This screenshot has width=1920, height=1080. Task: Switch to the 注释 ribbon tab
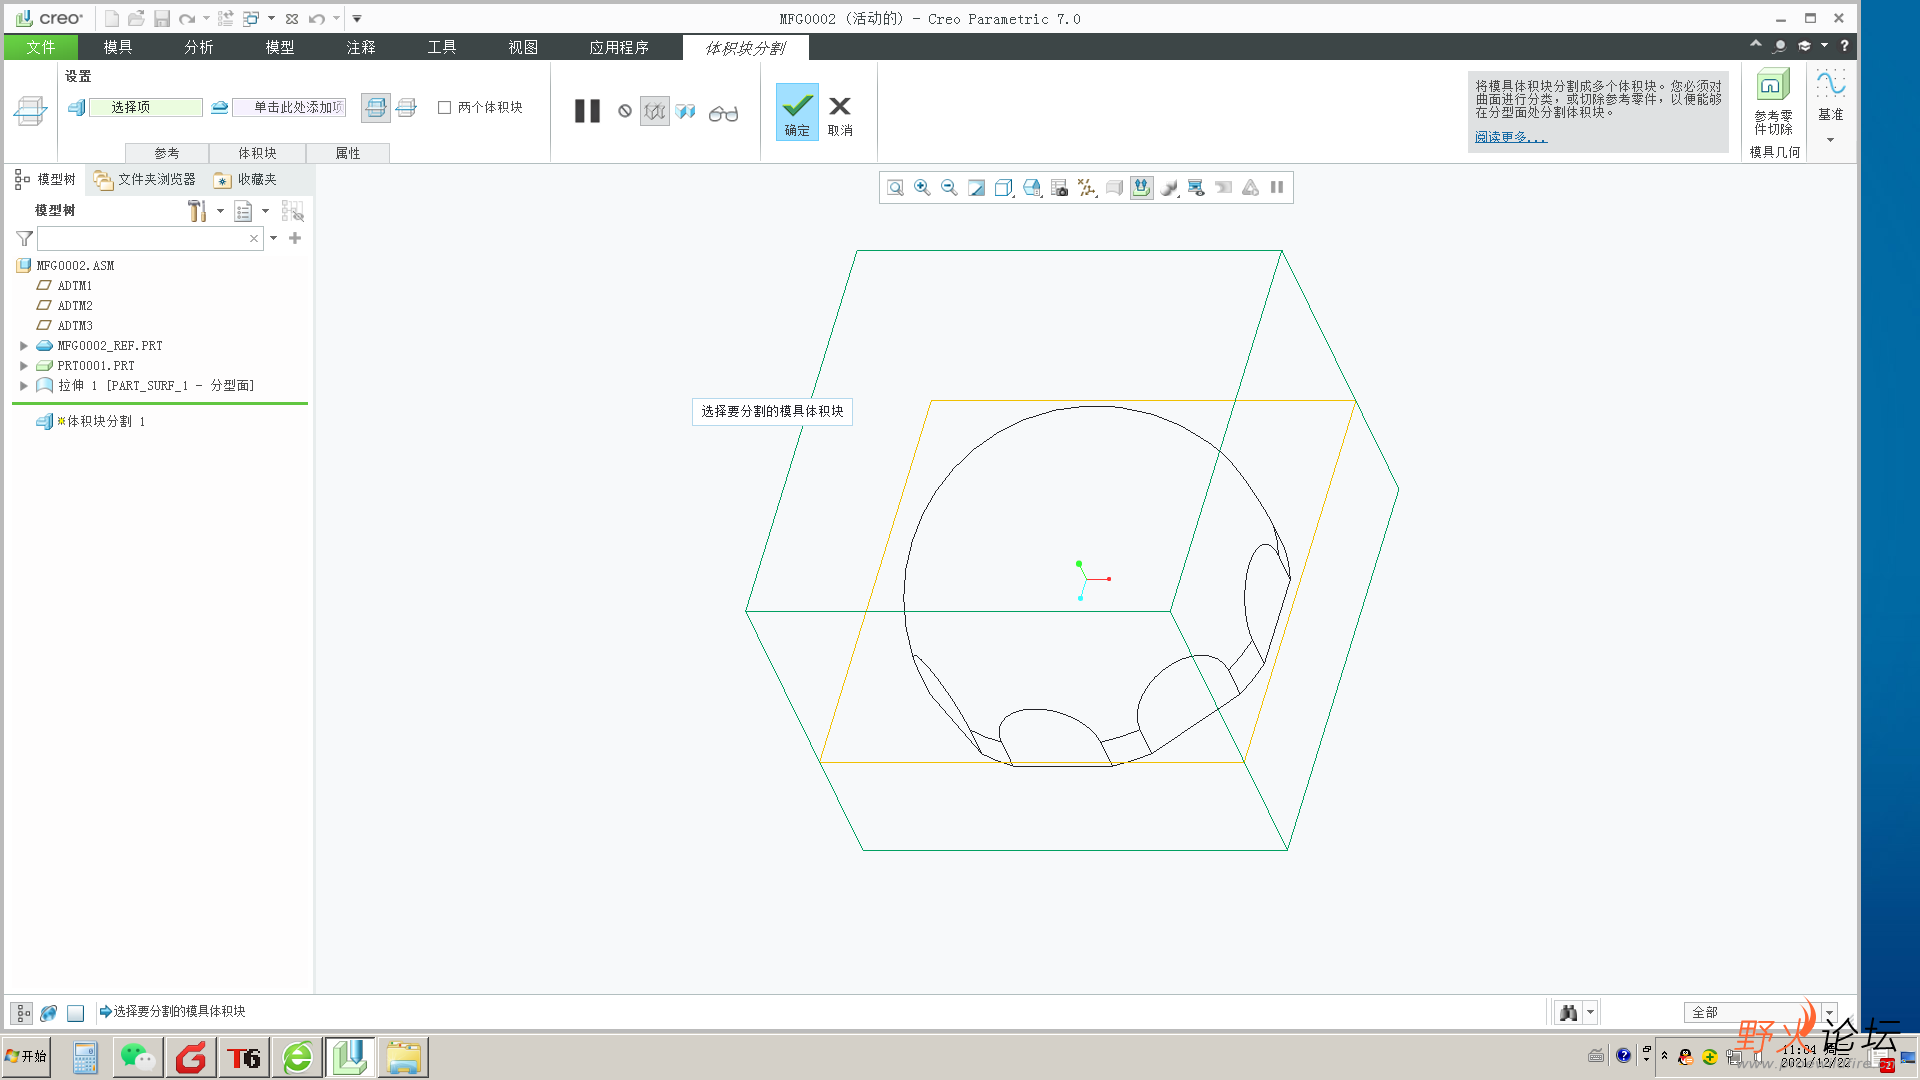pos(361,47)
